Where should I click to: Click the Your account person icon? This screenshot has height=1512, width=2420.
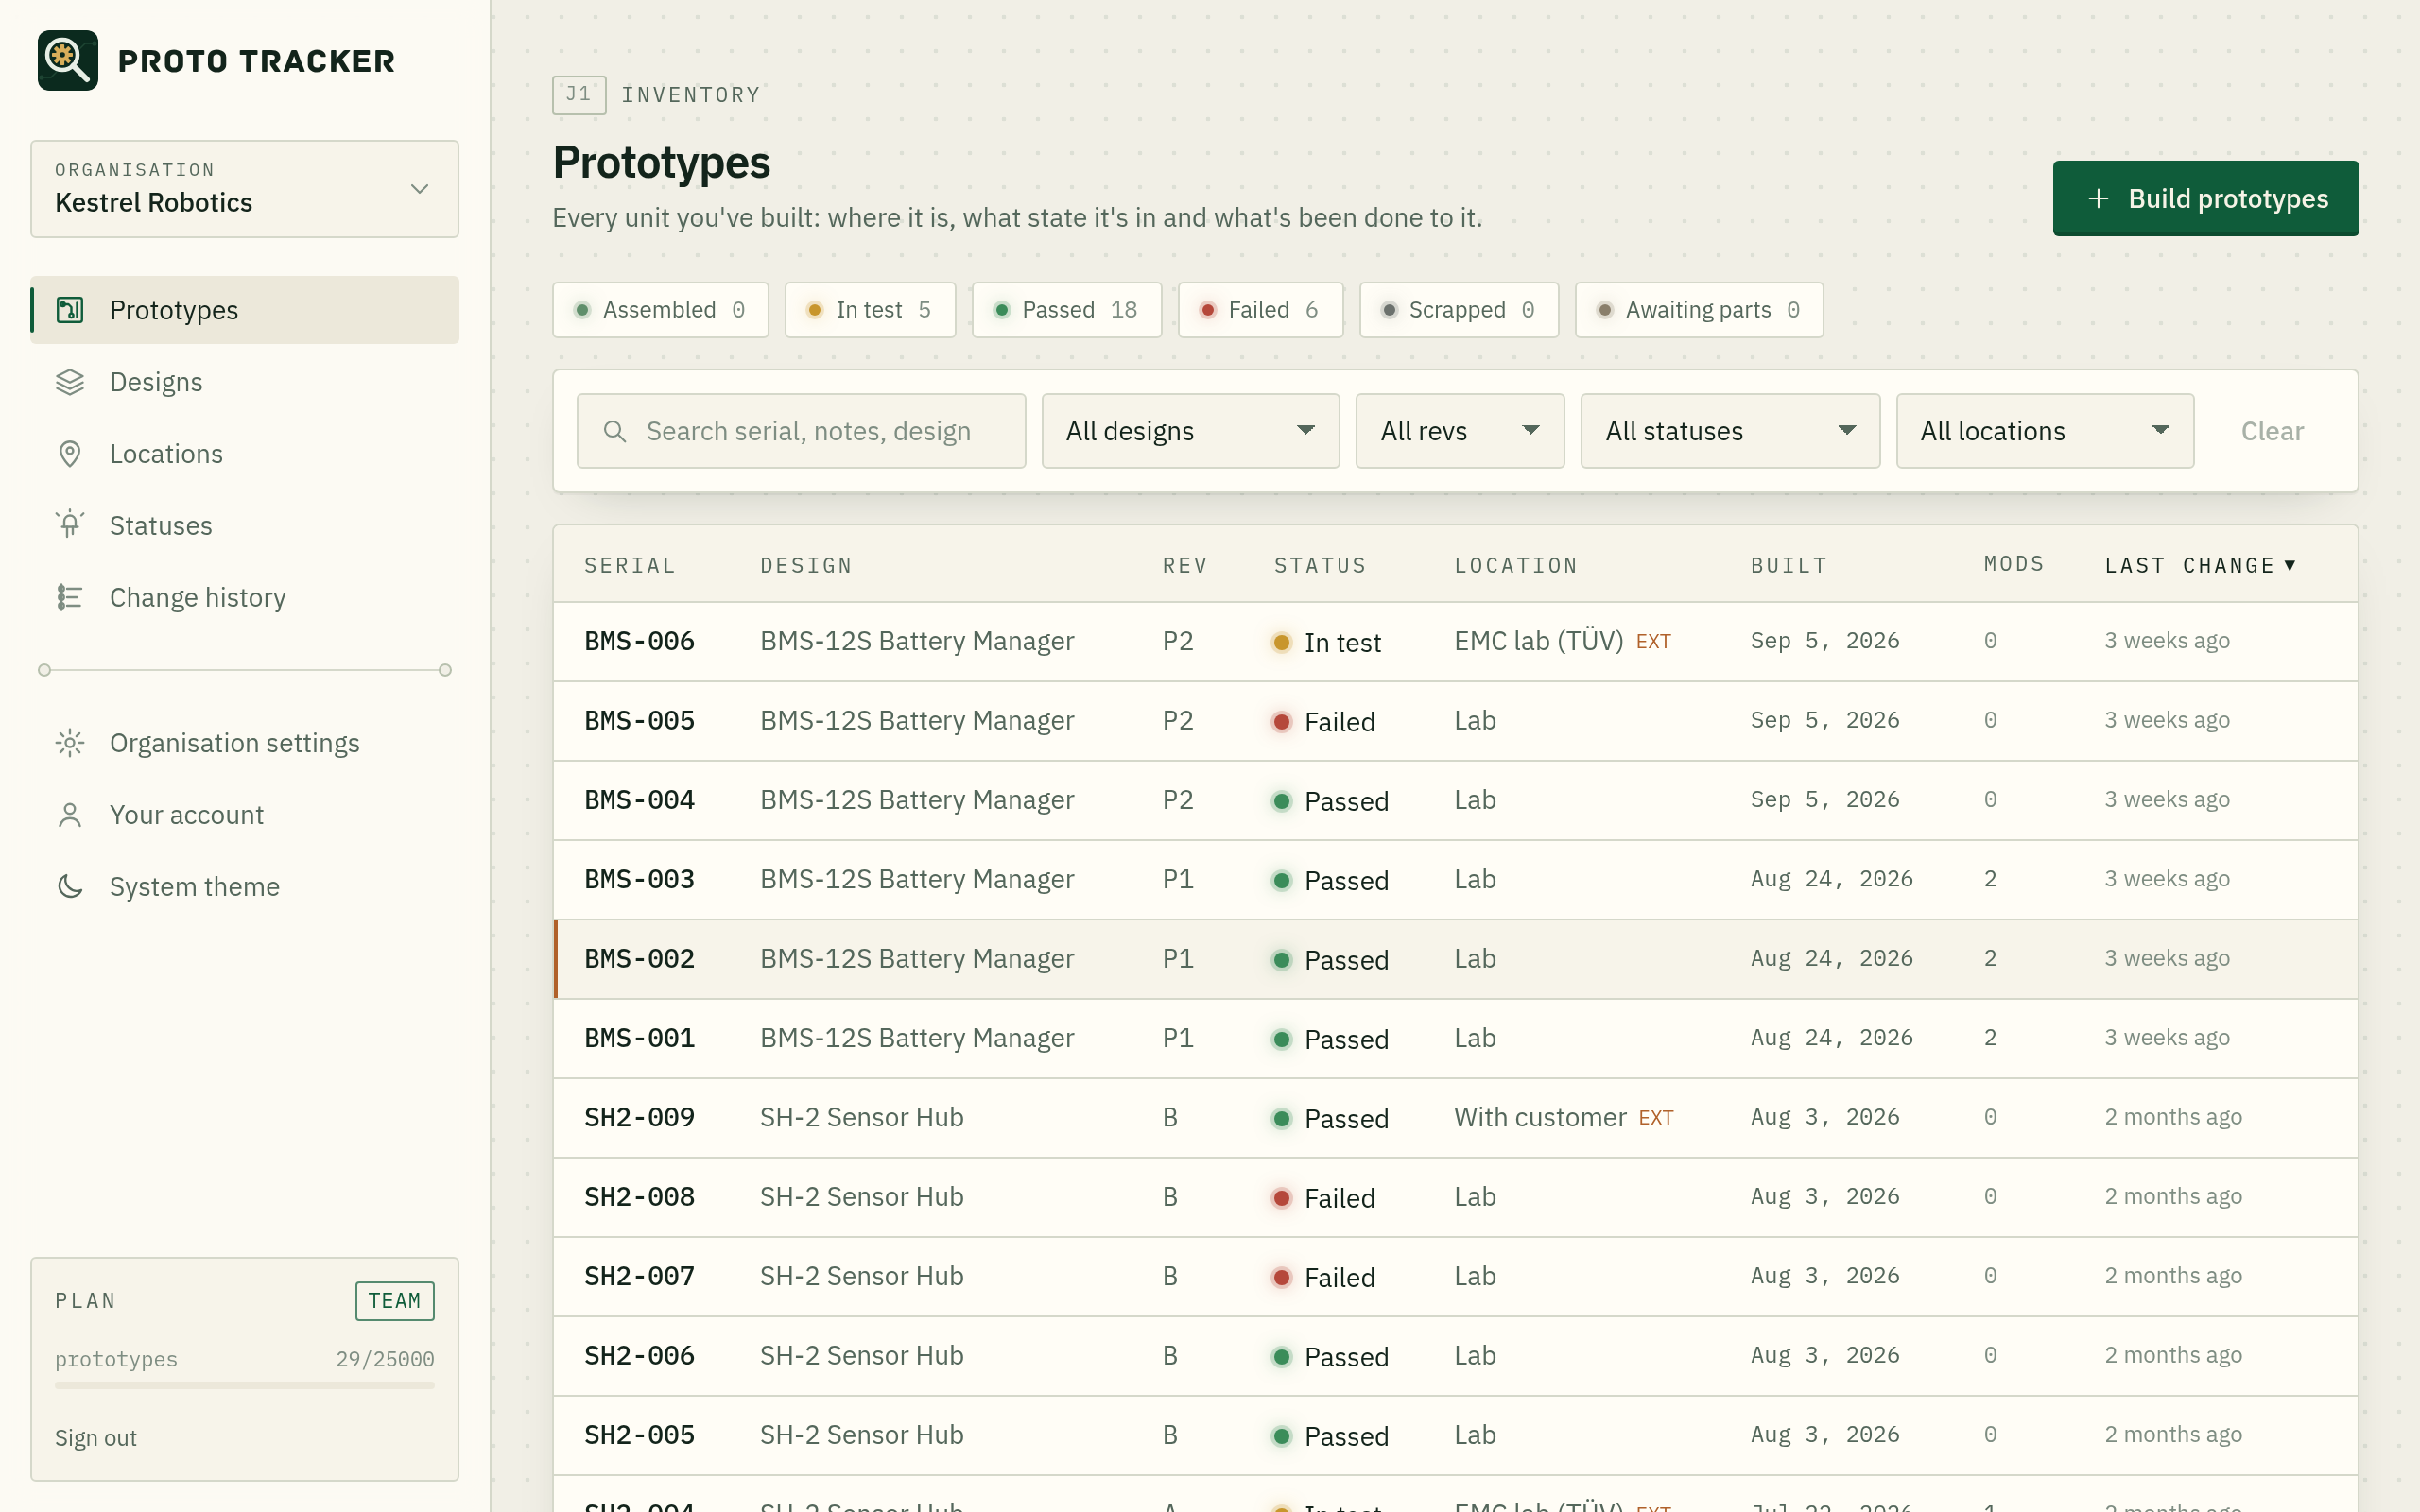click(x=70, y=815)
